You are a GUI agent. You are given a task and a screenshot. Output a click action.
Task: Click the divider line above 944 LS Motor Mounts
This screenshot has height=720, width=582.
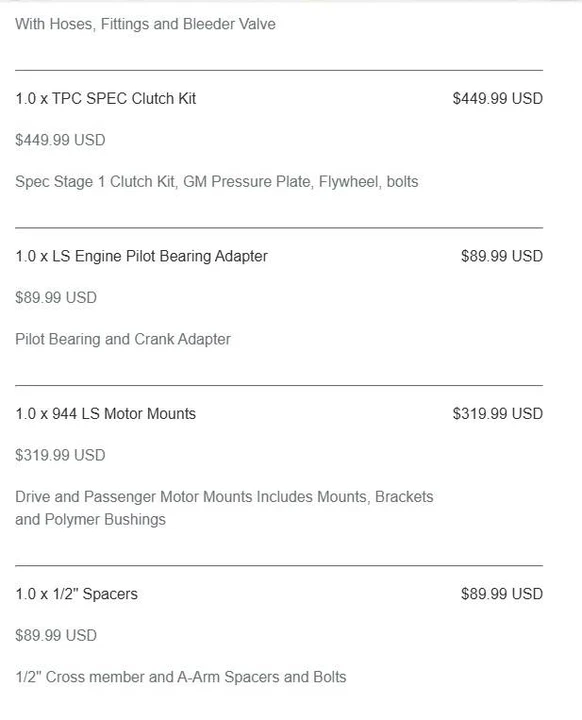click(279, 385)
